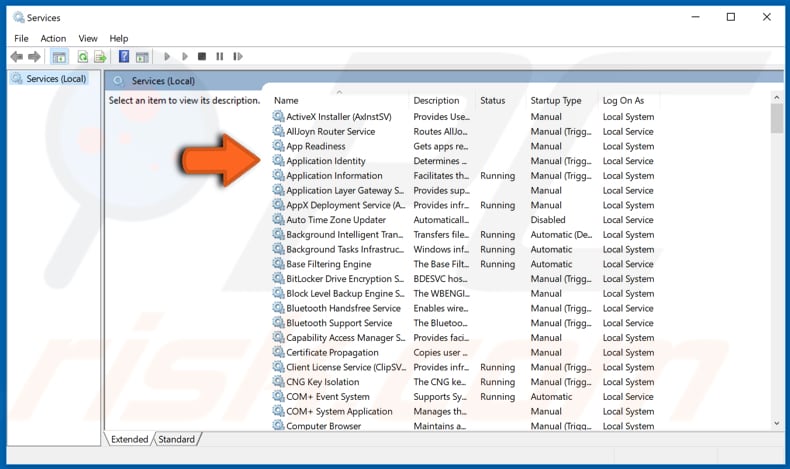The image size is (790, 469).
Task: Click Disabled startup type for Auto Time Zone
Action: pyautogui.click(x=548, y=220)
